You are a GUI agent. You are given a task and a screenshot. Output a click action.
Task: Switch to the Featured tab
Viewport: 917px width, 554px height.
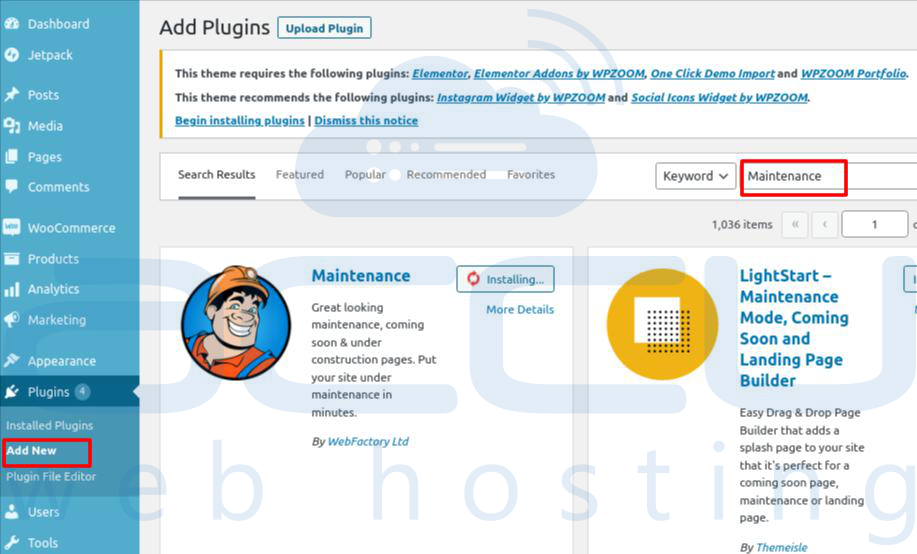pos(300,174)
